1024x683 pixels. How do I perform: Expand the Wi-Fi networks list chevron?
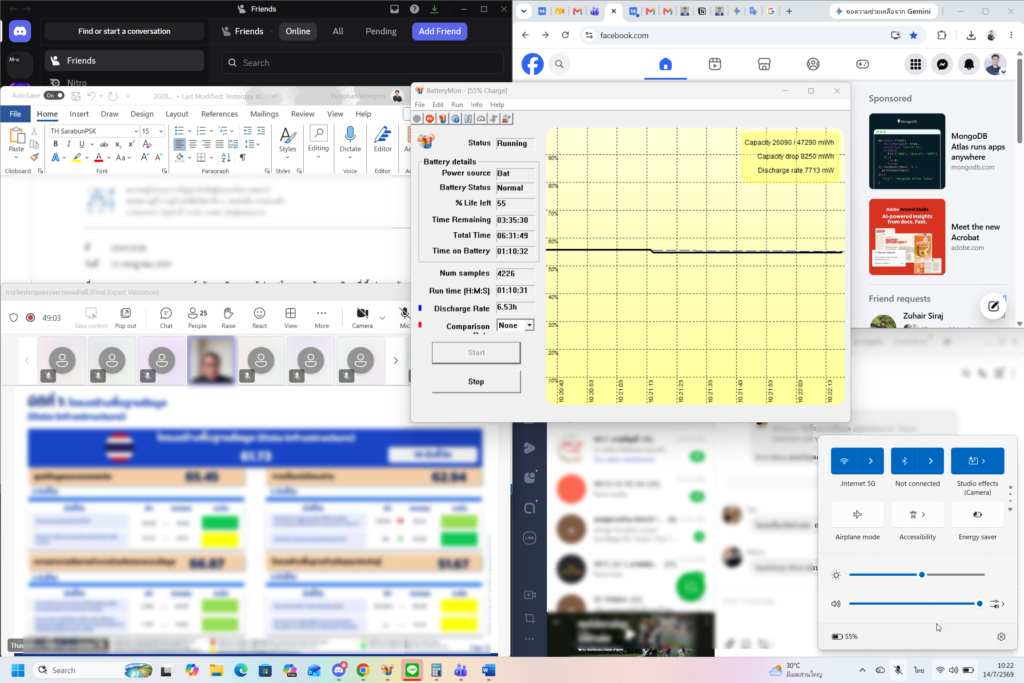point(871,461)
